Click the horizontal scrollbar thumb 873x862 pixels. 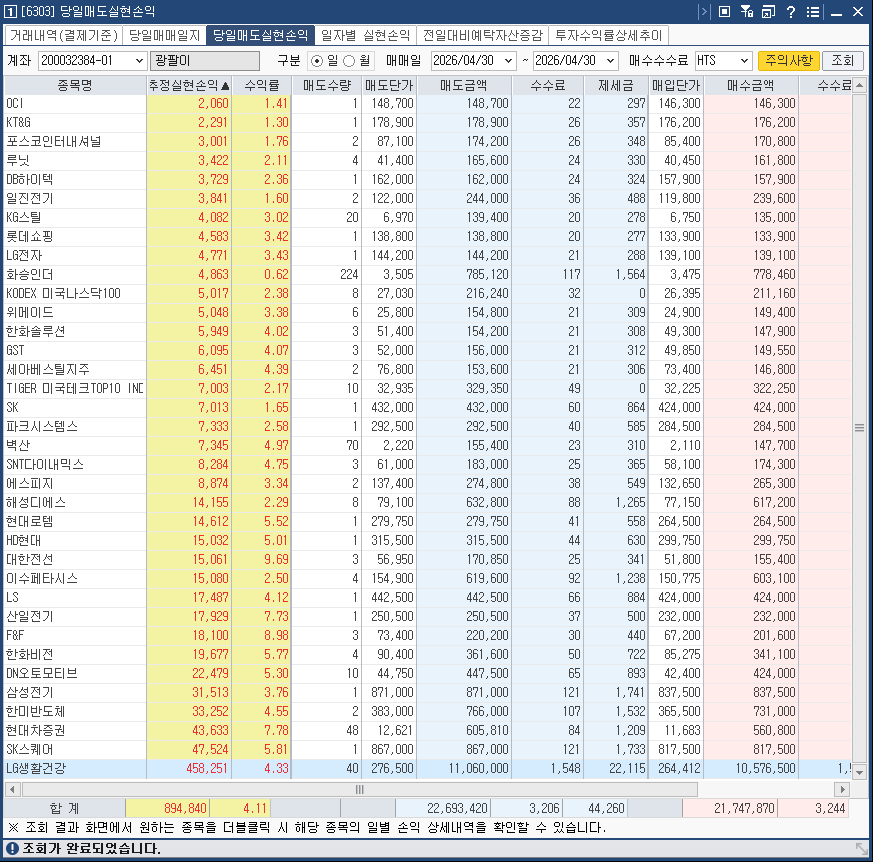point(360,789)
